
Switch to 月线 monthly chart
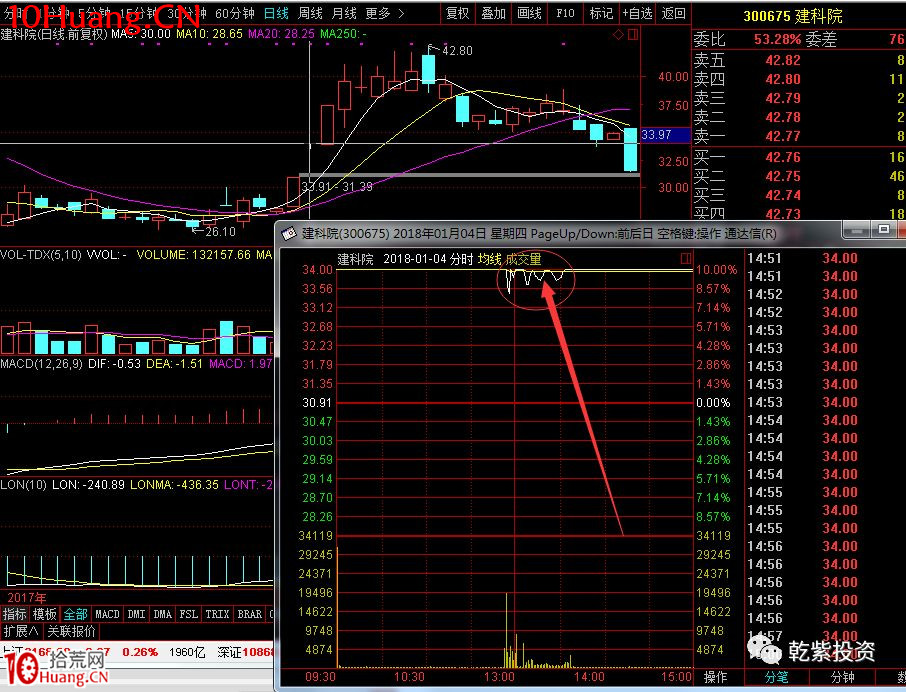[x=344, y=13]
